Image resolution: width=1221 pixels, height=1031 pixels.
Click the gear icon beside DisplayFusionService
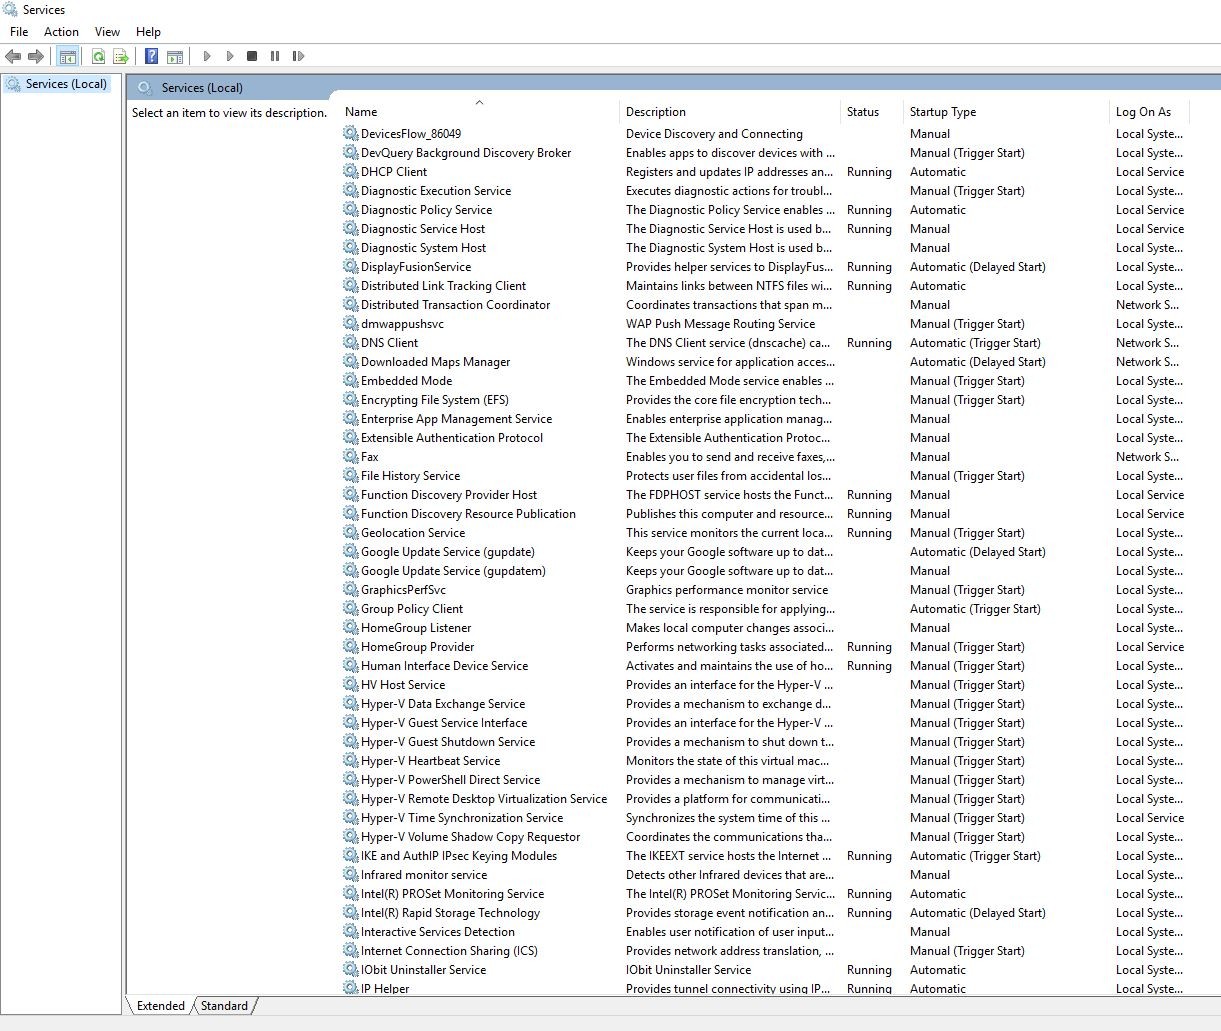tap(350, 266)
